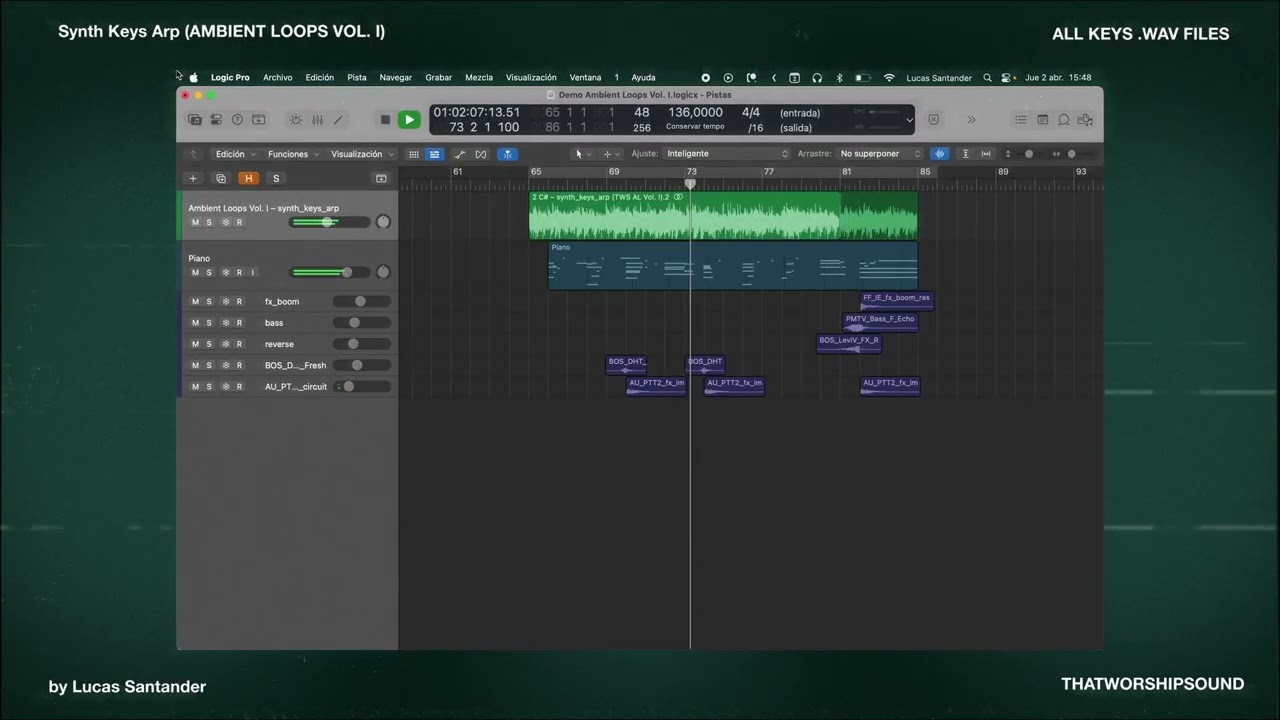This screenshot has height=720, width=1280.
Task: Open the Loop Browser icon
Action: coord(1064,120)
